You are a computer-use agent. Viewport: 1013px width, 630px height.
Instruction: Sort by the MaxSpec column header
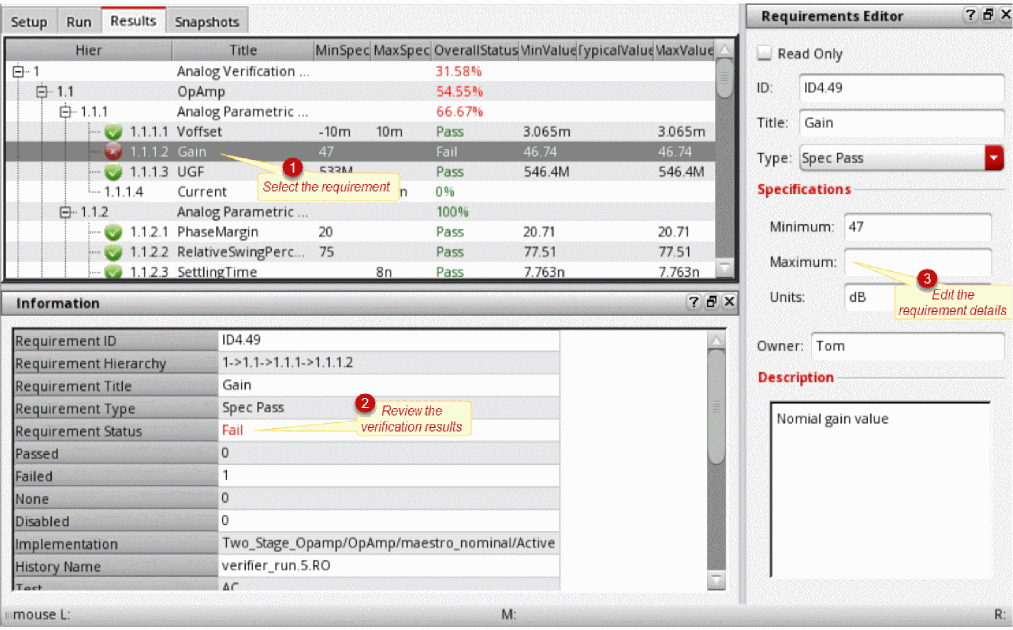401,50
